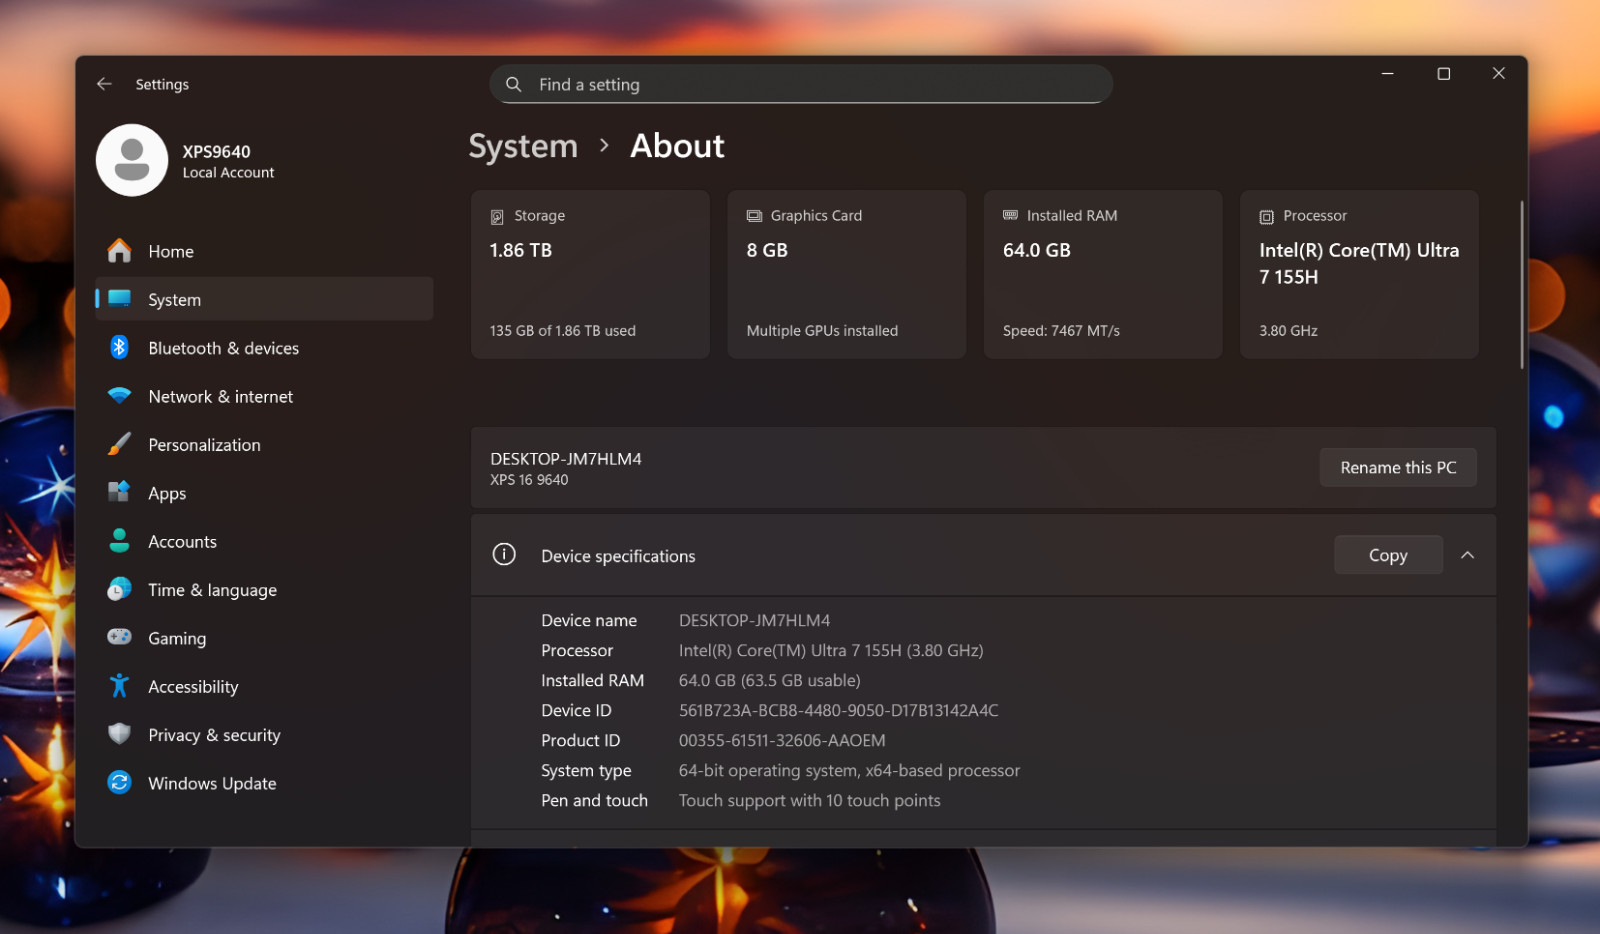Open Windows Update page
Viewport: 1600px width, 934px height.
coord(264,783)
